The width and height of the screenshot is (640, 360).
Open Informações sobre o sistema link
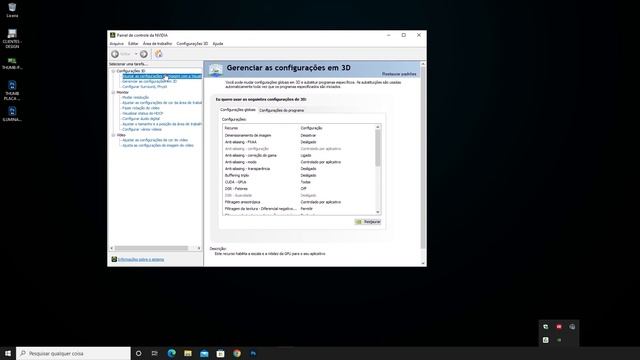tap(141, 259)
